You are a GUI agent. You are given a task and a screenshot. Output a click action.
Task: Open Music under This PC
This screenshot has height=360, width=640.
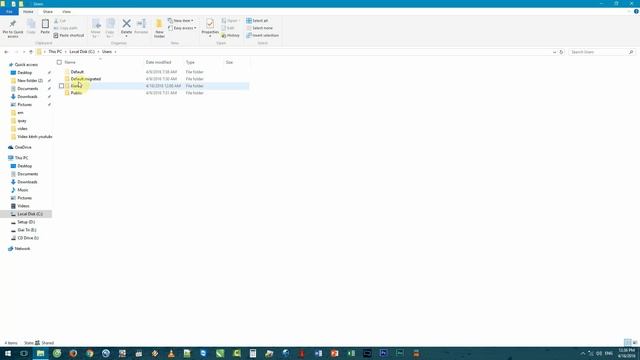pyautogui.click(x=23, y=190)
